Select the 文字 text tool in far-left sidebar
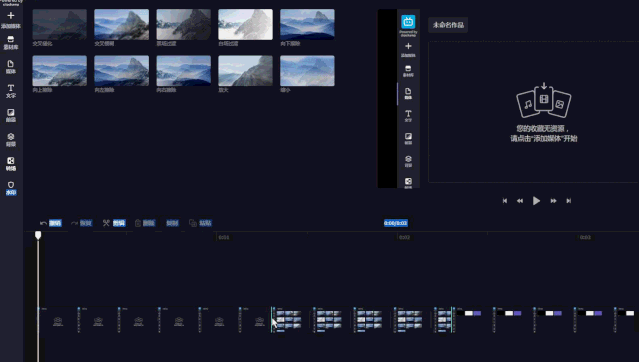Screen dimensions: 639x362 coord(11,91)
